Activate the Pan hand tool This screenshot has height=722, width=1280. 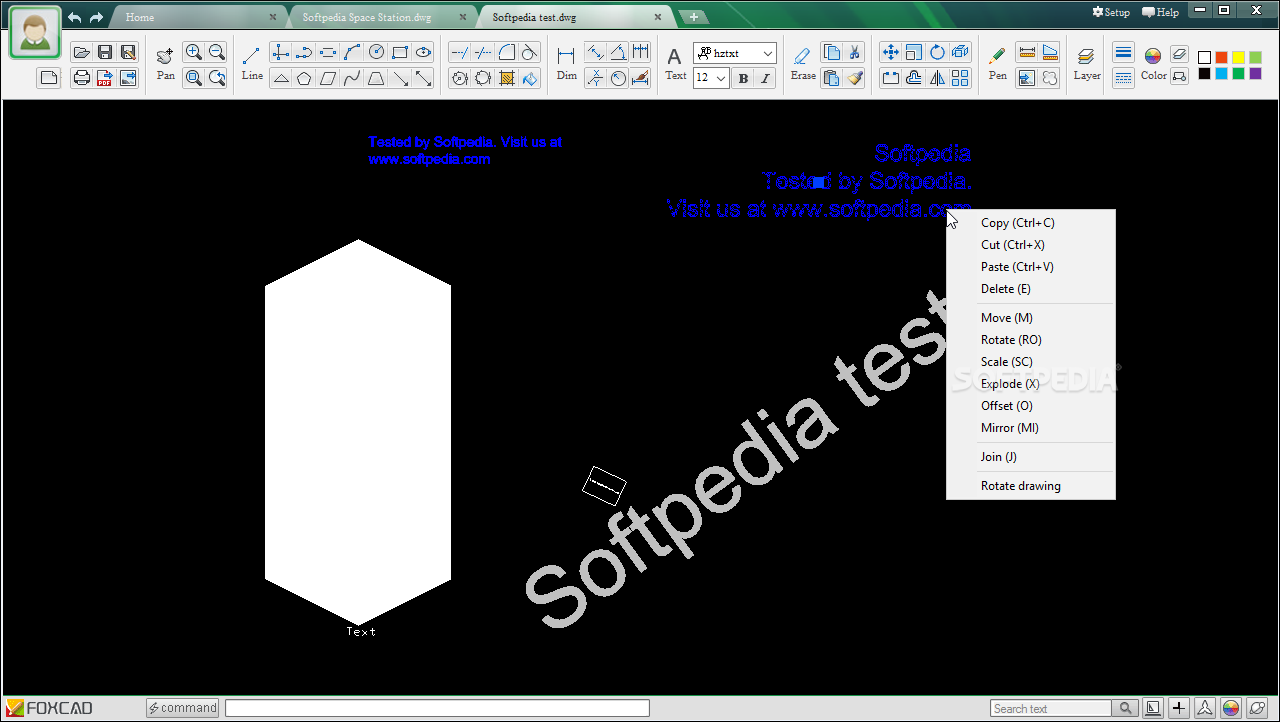tap(166, 63)
